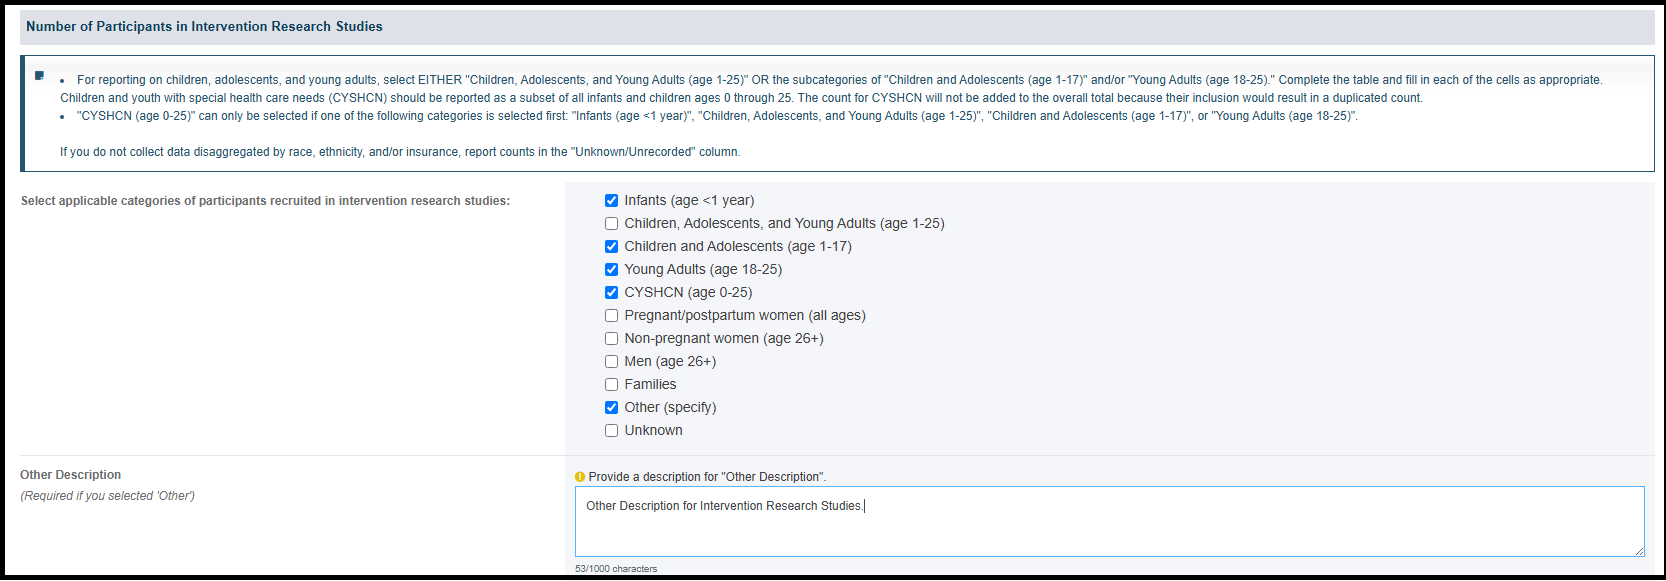The height and width of the screenshot is (581, 1666).
Task: Uncheck Children and Adolescents (age 1-17)
Action: (611, 246)
